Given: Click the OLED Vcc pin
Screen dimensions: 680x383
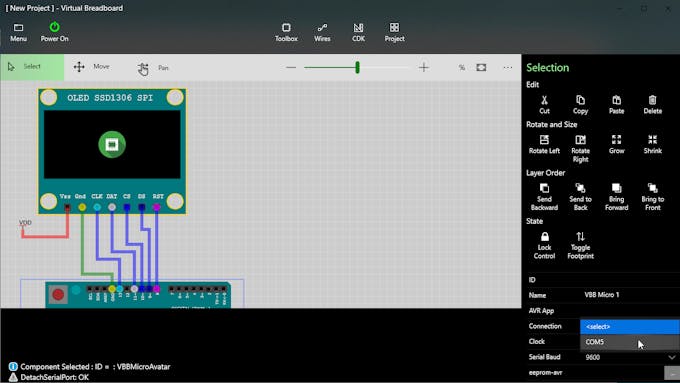Looking at the screenshot, I should pyautogui.click(x=67, y=207).
